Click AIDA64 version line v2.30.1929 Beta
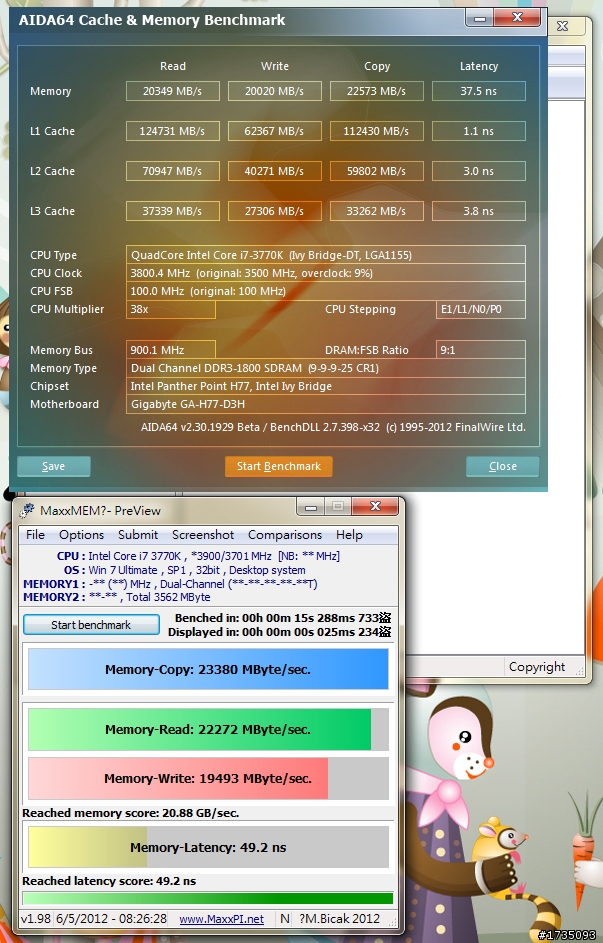The width and height of the screenshot is (603, 943). pos(333,427)
